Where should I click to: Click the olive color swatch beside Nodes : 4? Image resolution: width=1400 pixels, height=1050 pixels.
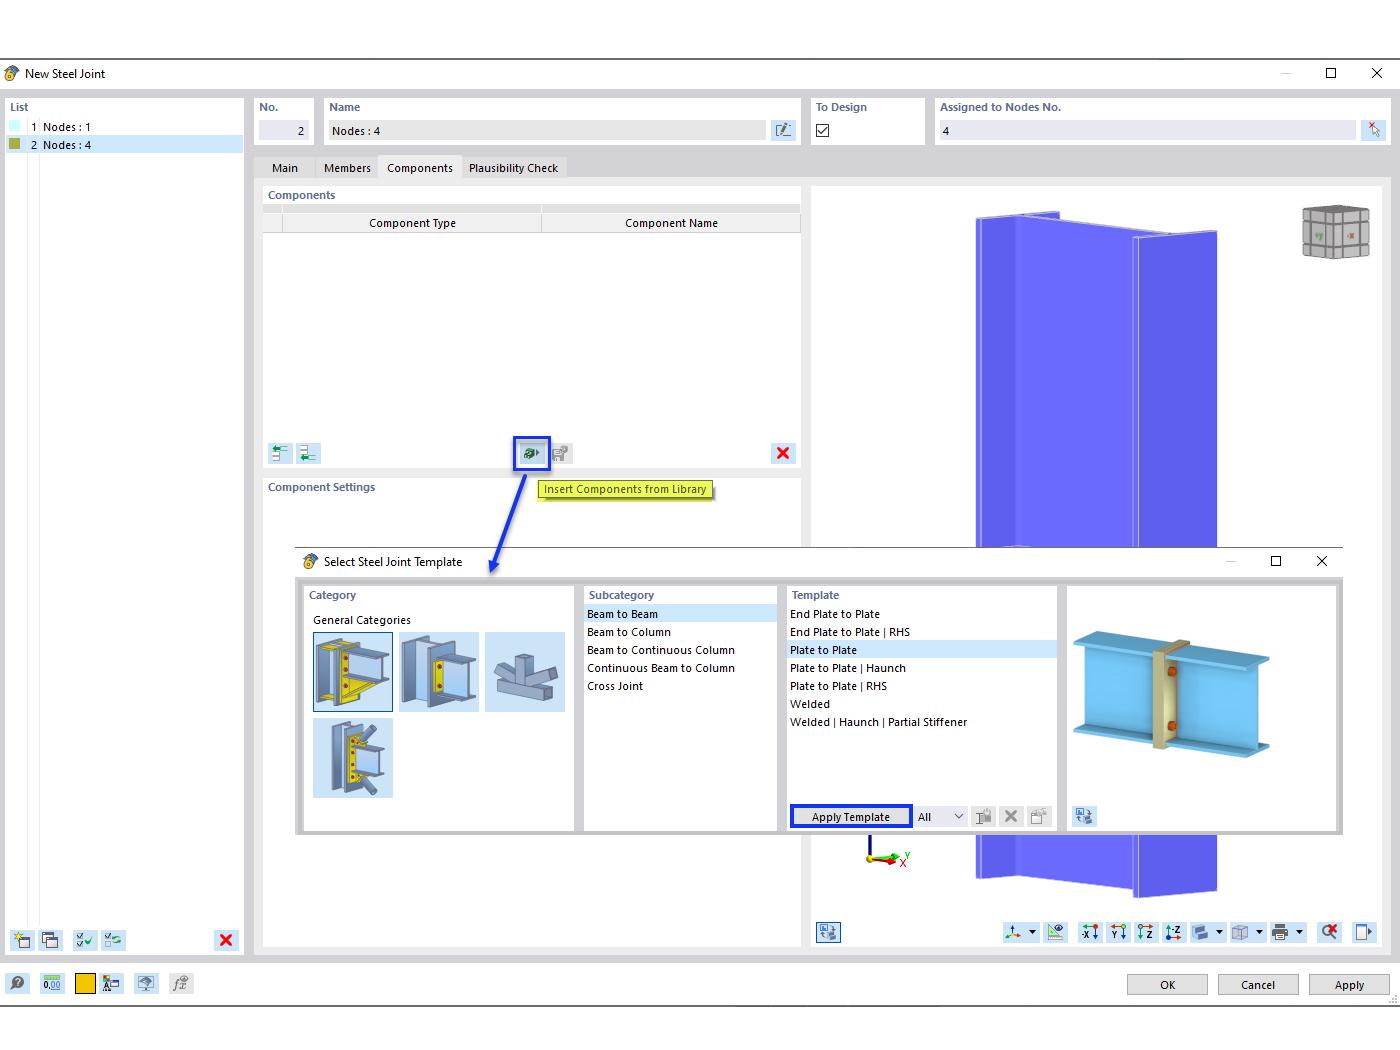15,144
